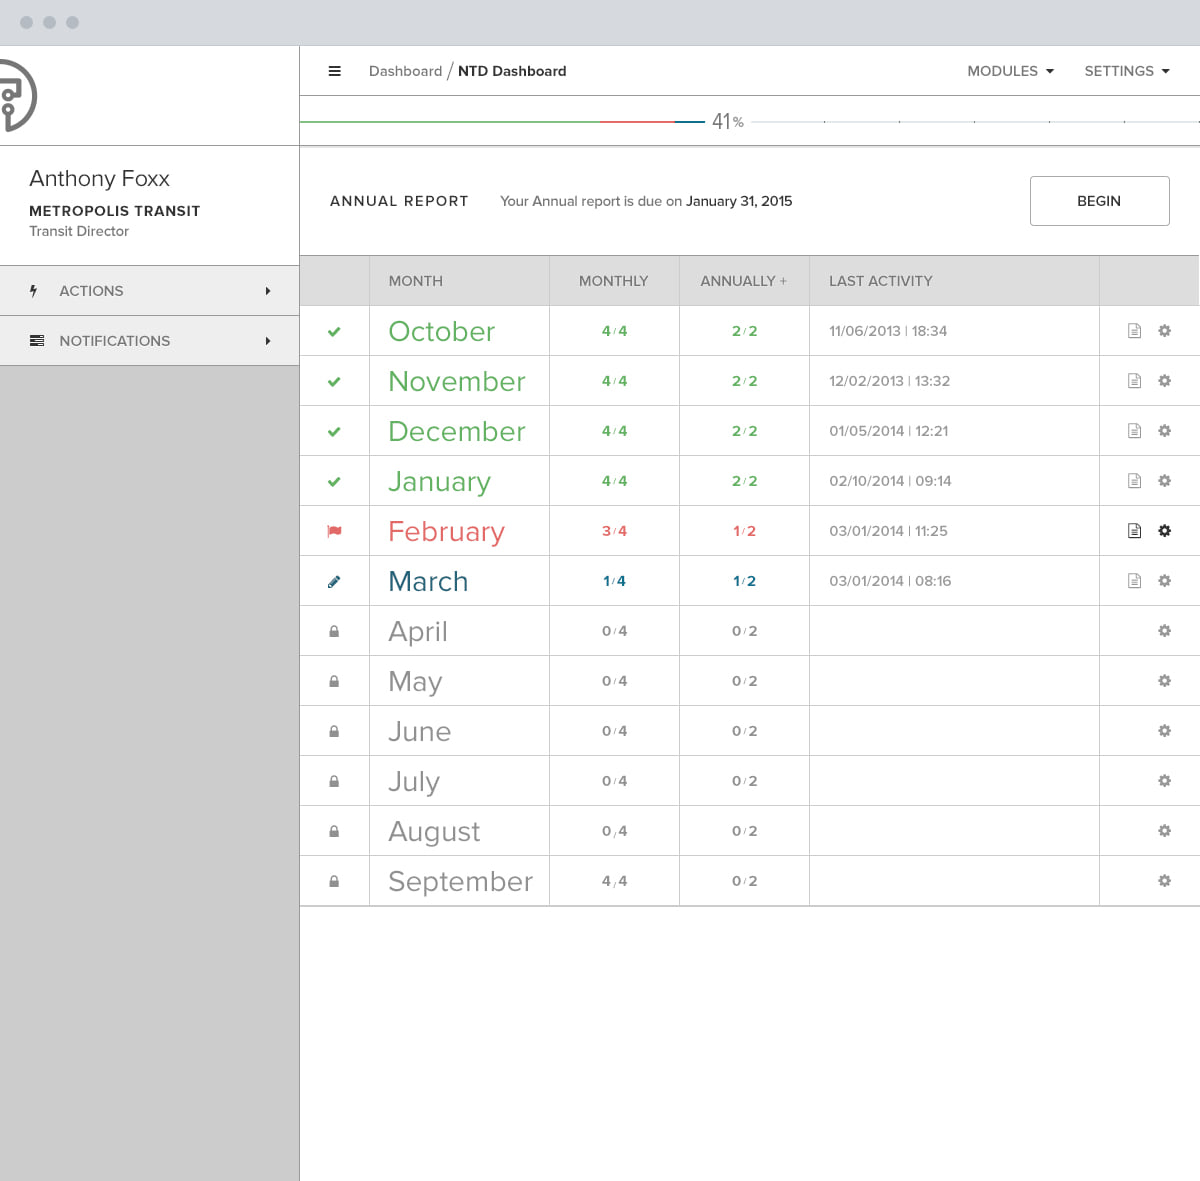Click the pencil edit icon beside March
This screenshot has width=1200, height=1181.
[x=334, y=581]
